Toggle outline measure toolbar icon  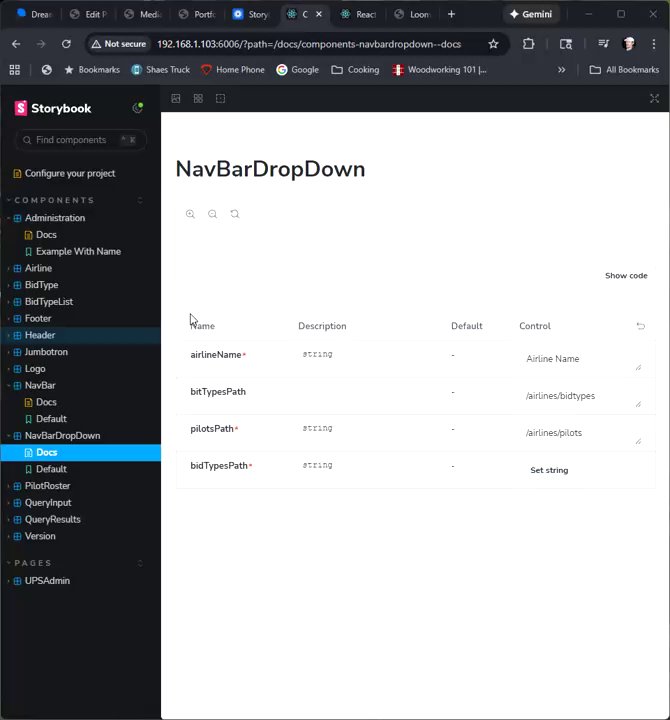220,98
